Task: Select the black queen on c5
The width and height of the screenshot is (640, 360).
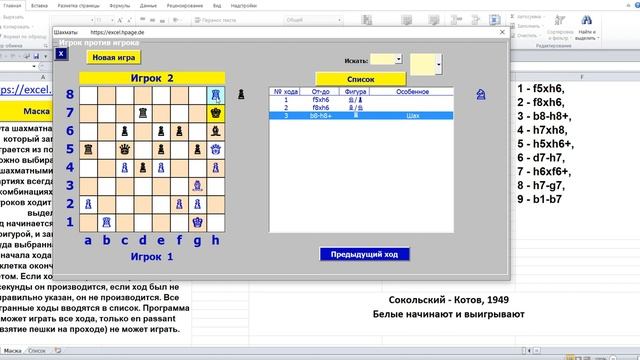Action: pos(124,149)
